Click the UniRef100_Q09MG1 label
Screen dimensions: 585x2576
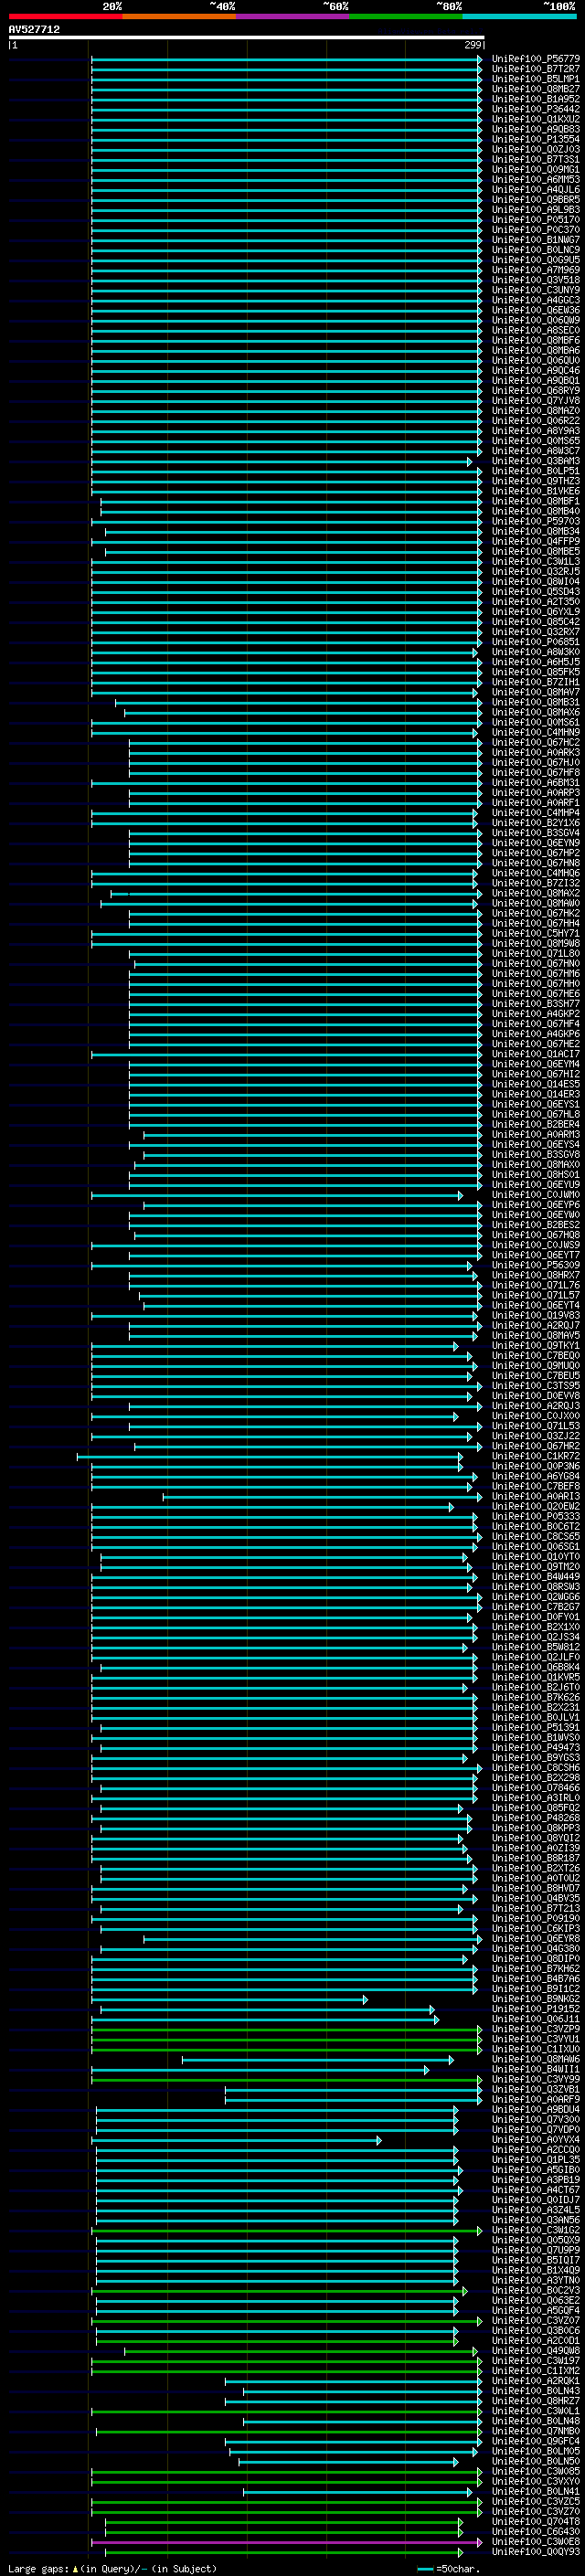[536, 170]
